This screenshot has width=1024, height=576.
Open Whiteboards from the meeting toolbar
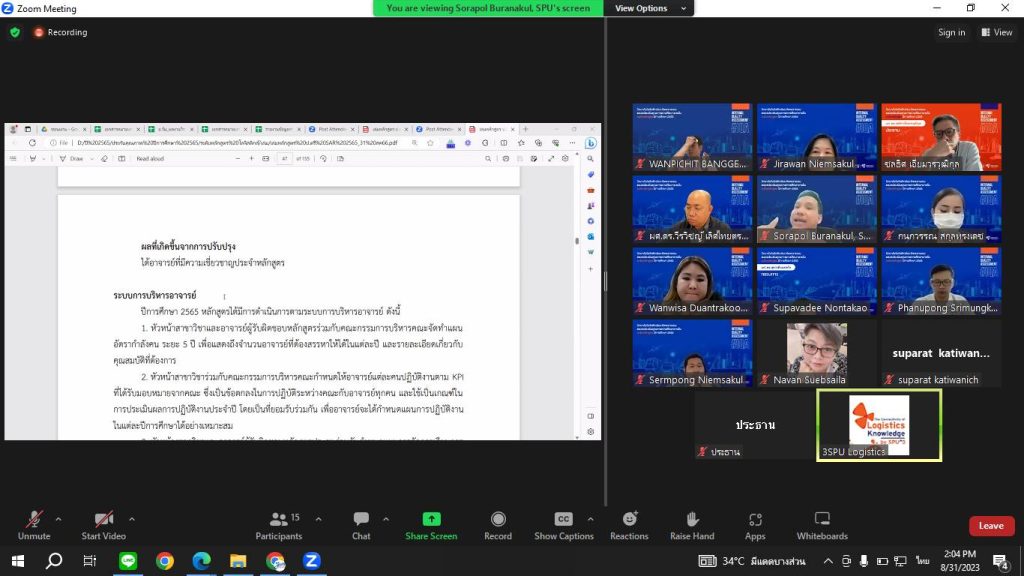(x=822, y=526)
